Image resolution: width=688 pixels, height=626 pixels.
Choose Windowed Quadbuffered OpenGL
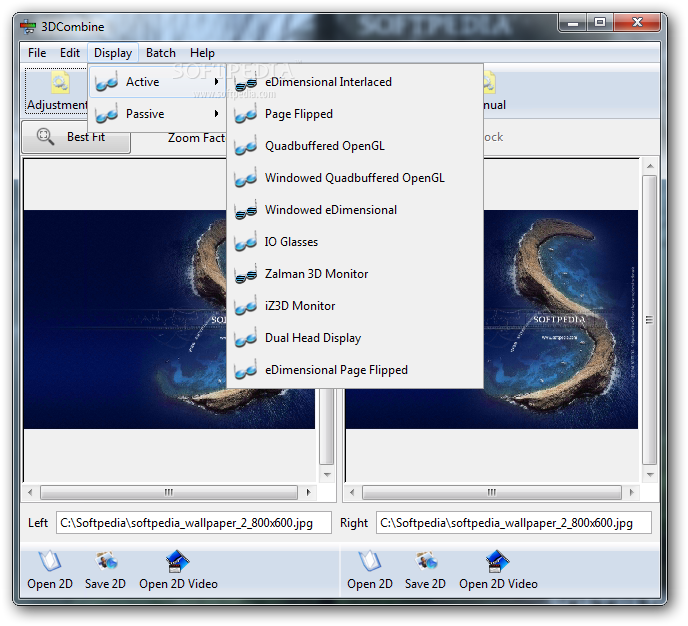(355, 178)
